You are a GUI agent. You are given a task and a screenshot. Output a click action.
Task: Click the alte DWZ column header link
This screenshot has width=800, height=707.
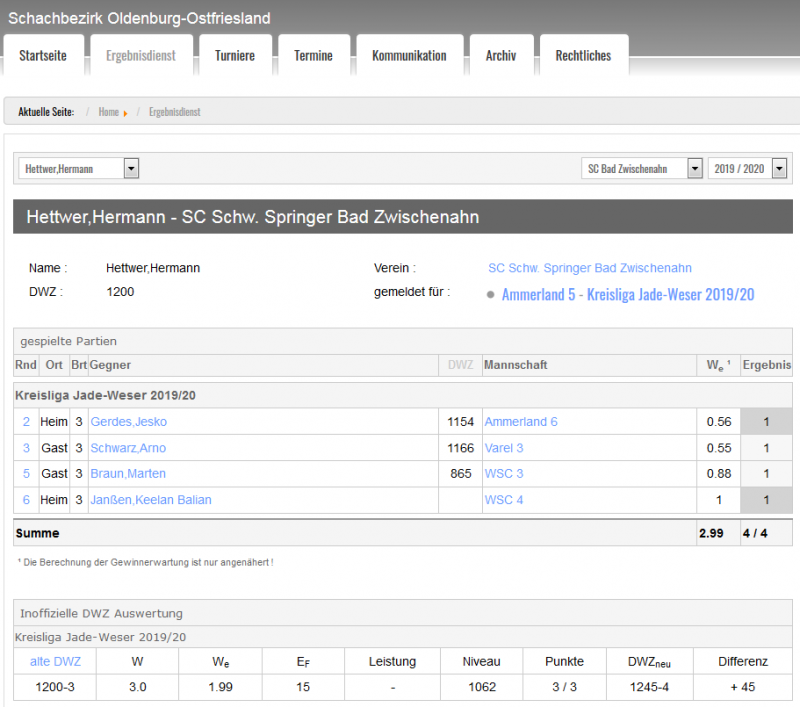[55, 662]
